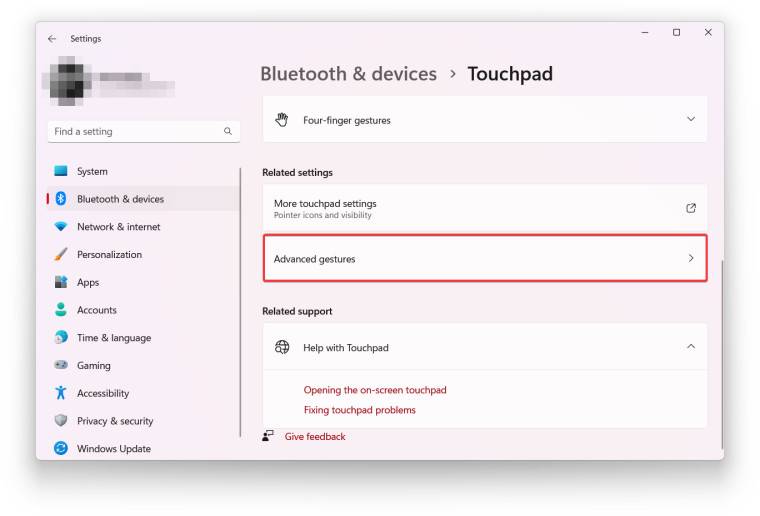Click the Personalization paintbrush icon
The height and width of the screenshot is (516, 760).
(61, 254)
